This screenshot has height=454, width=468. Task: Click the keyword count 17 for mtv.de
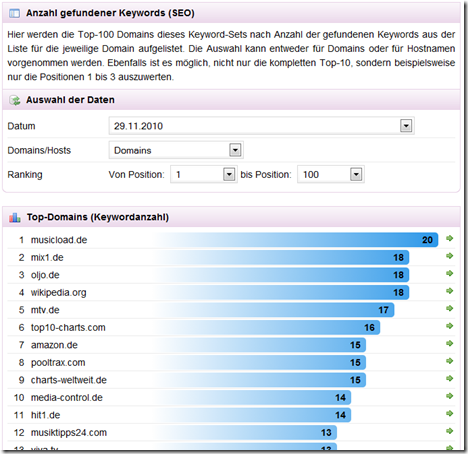pos(383,310)
